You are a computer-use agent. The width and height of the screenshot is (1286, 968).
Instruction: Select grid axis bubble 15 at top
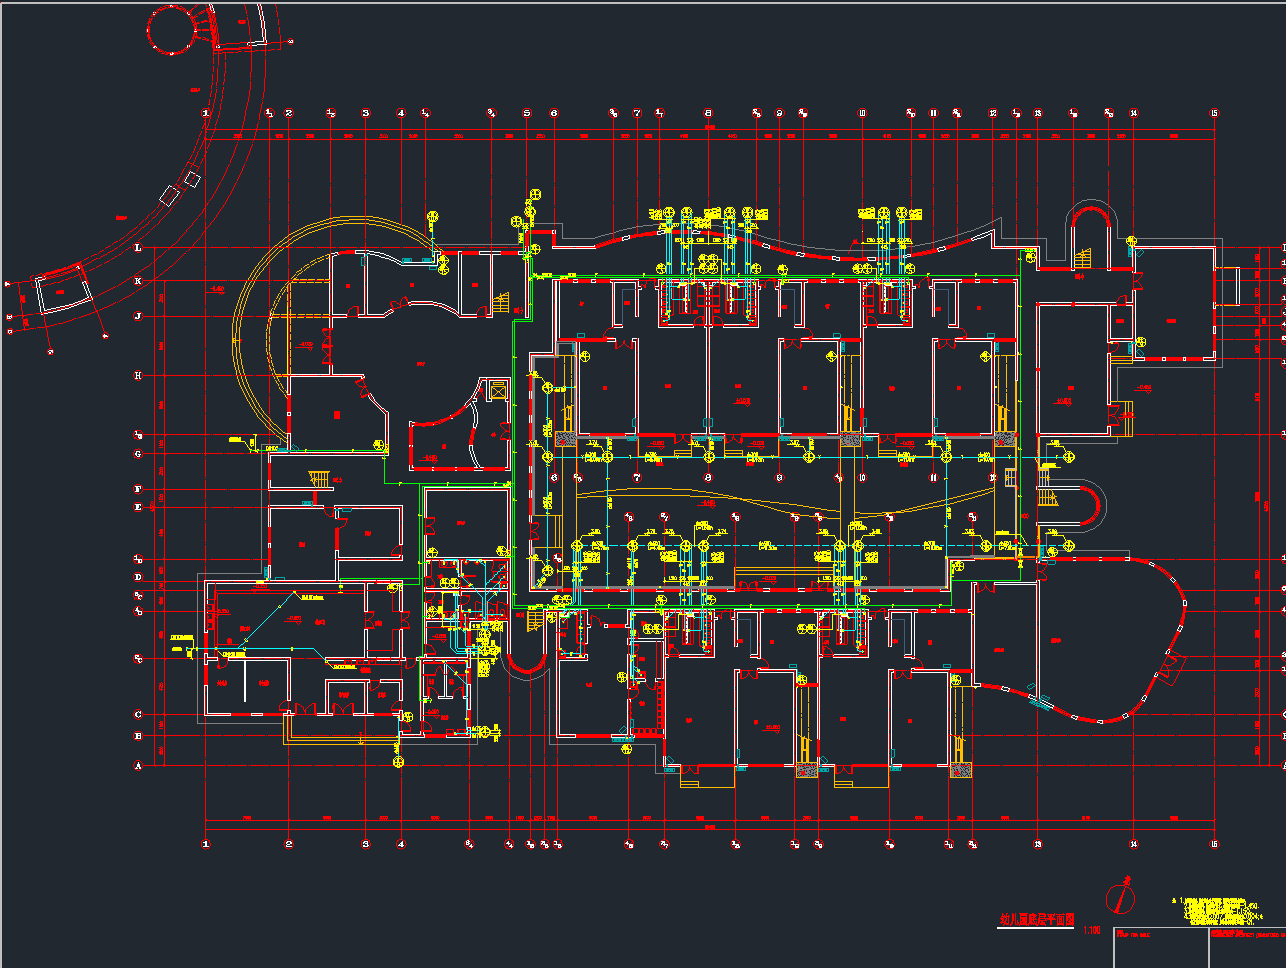tap(1215, 114)
